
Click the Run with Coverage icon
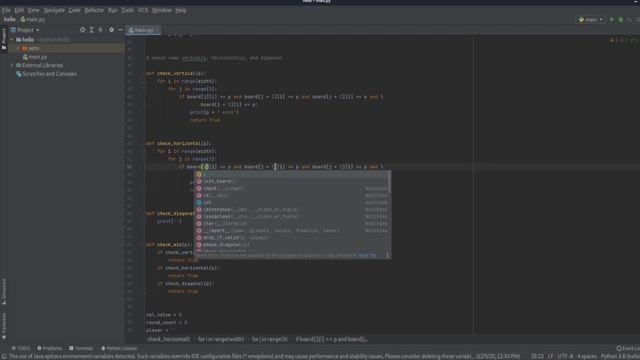[x=629, y=20]
